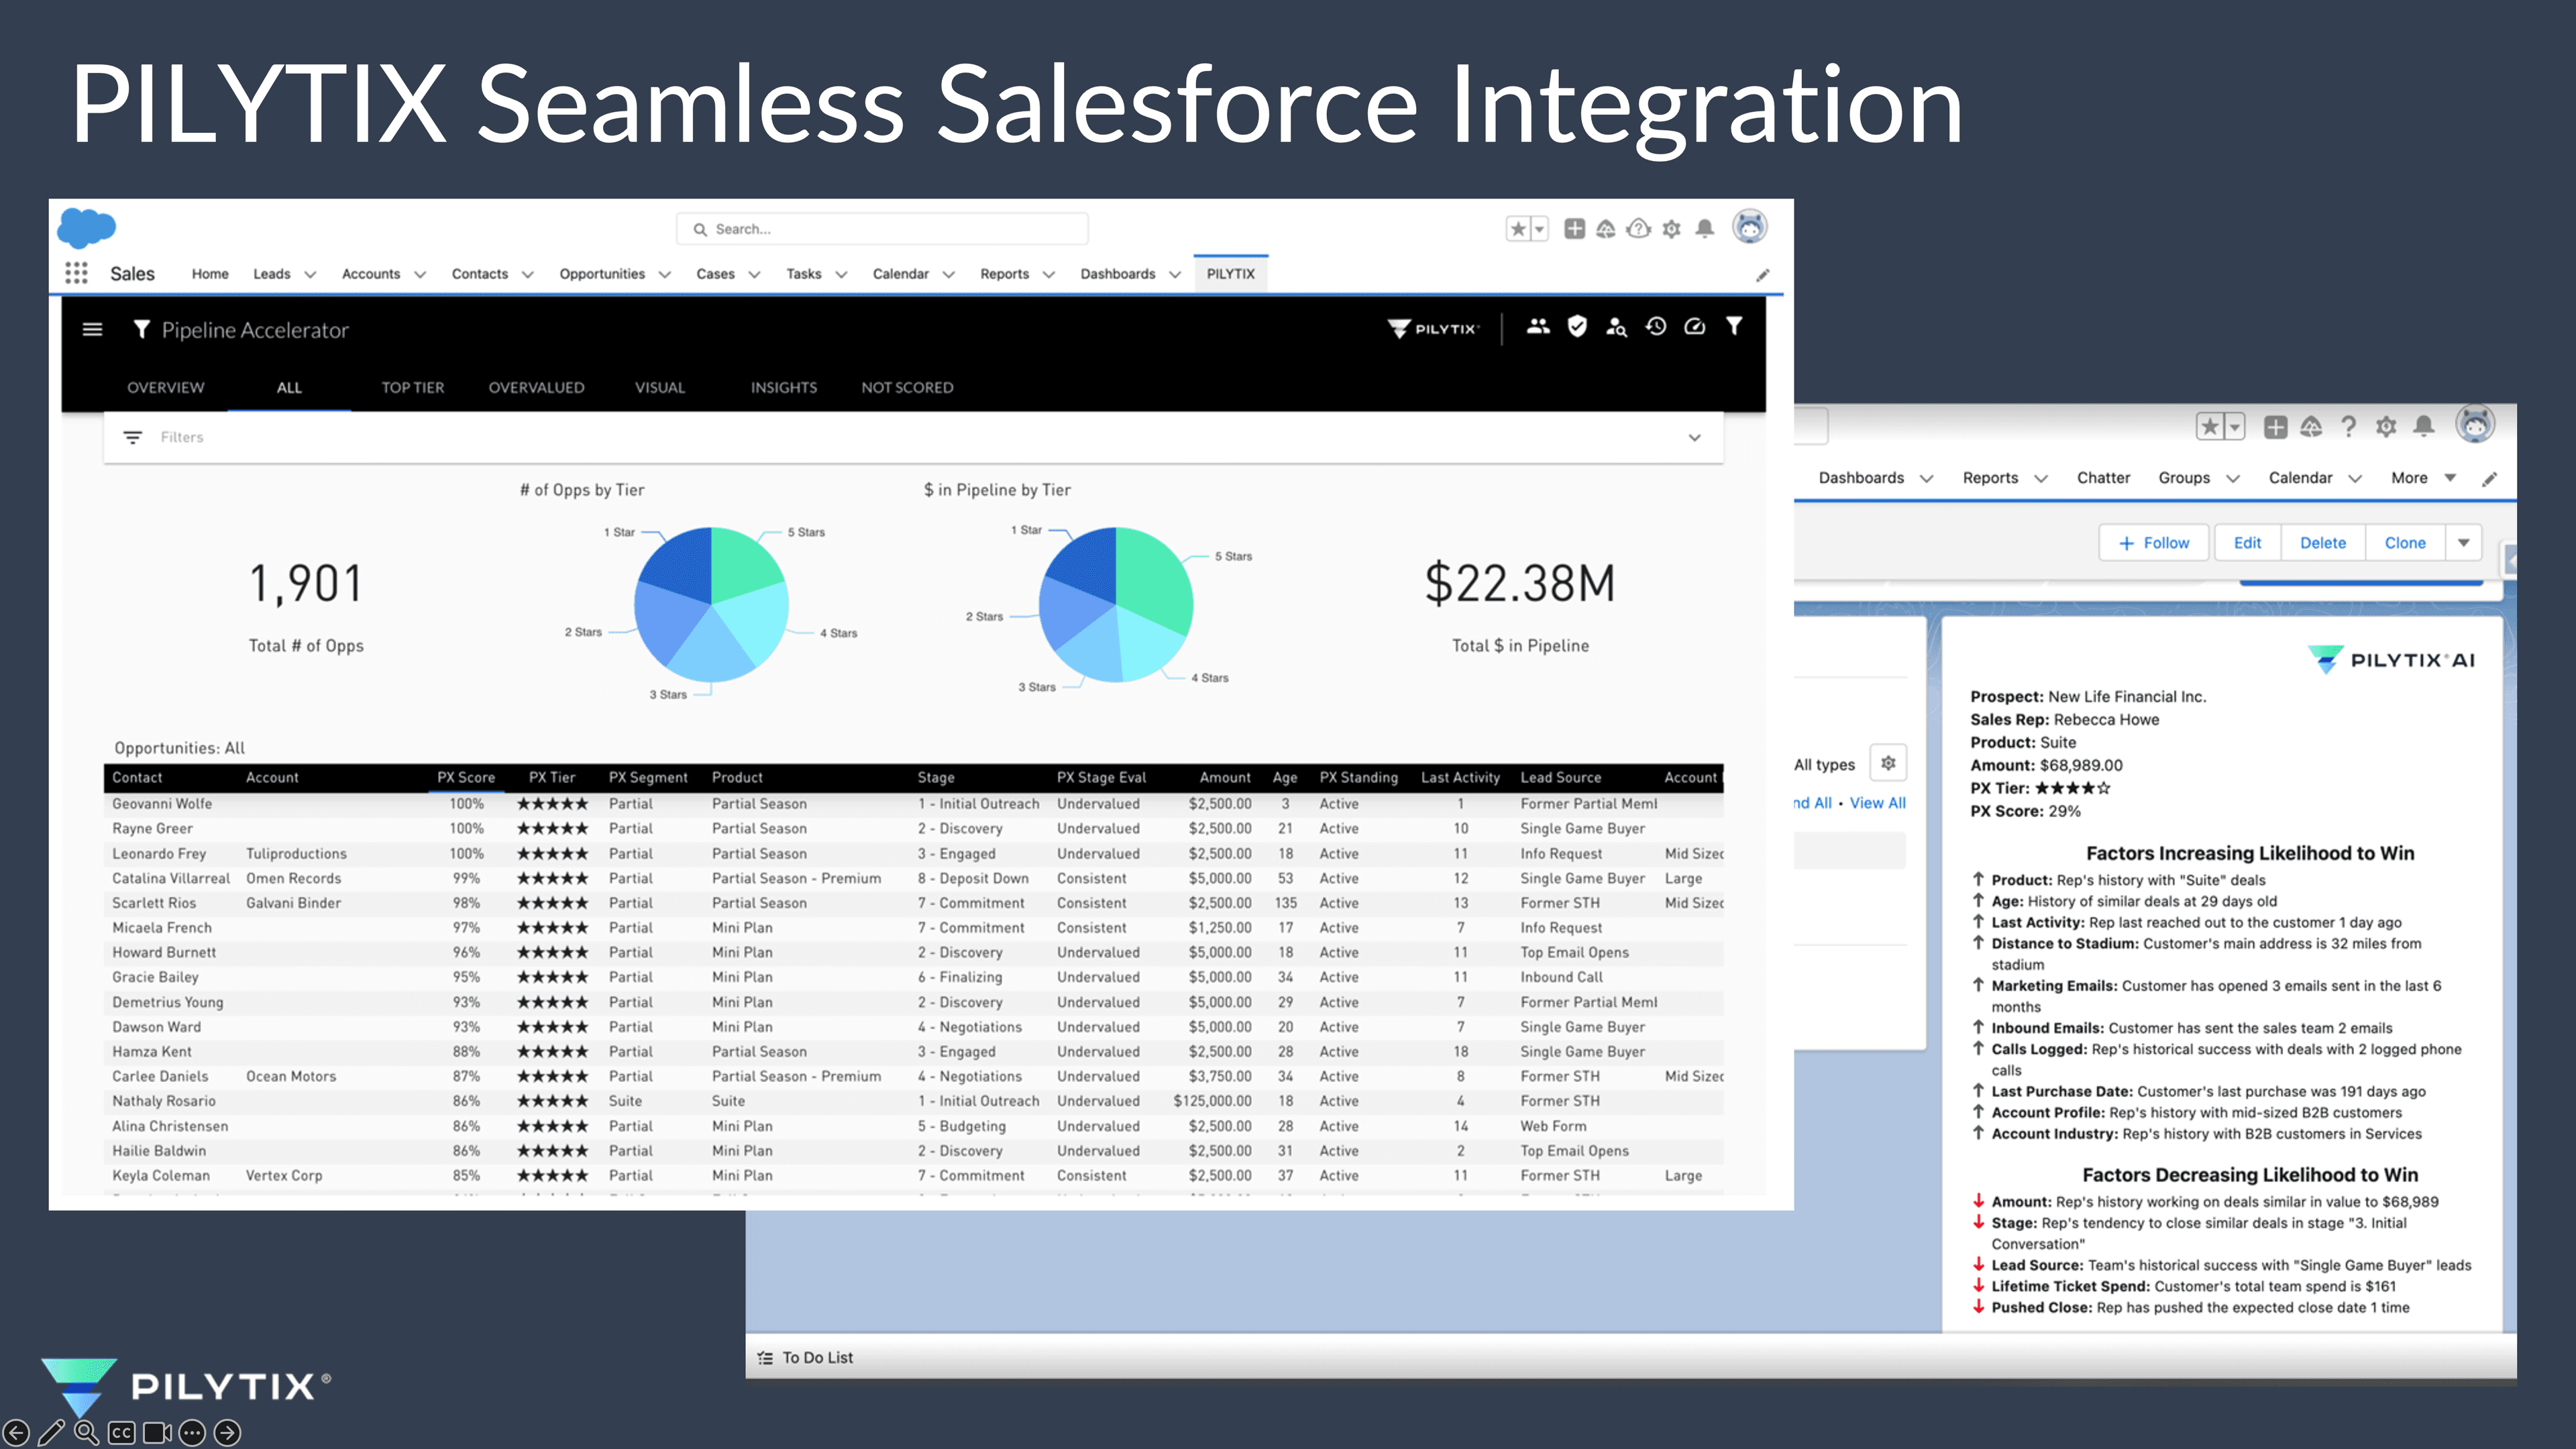Viewport: 2576px width, 1449px height.
Task: Click the Clone button
Action: (2405, 543)
